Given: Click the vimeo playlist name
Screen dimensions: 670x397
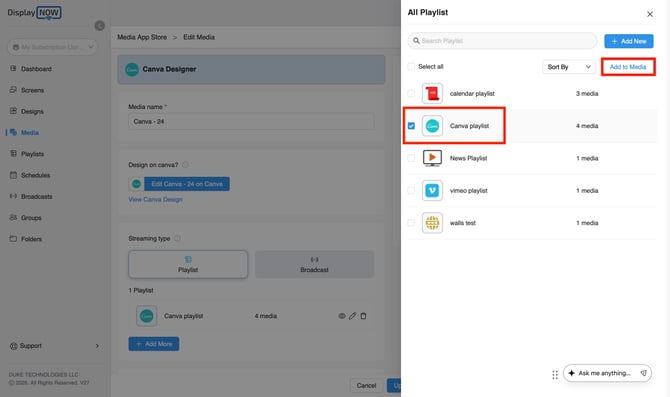Looking at the screenshot, I should tap(468, 191).
